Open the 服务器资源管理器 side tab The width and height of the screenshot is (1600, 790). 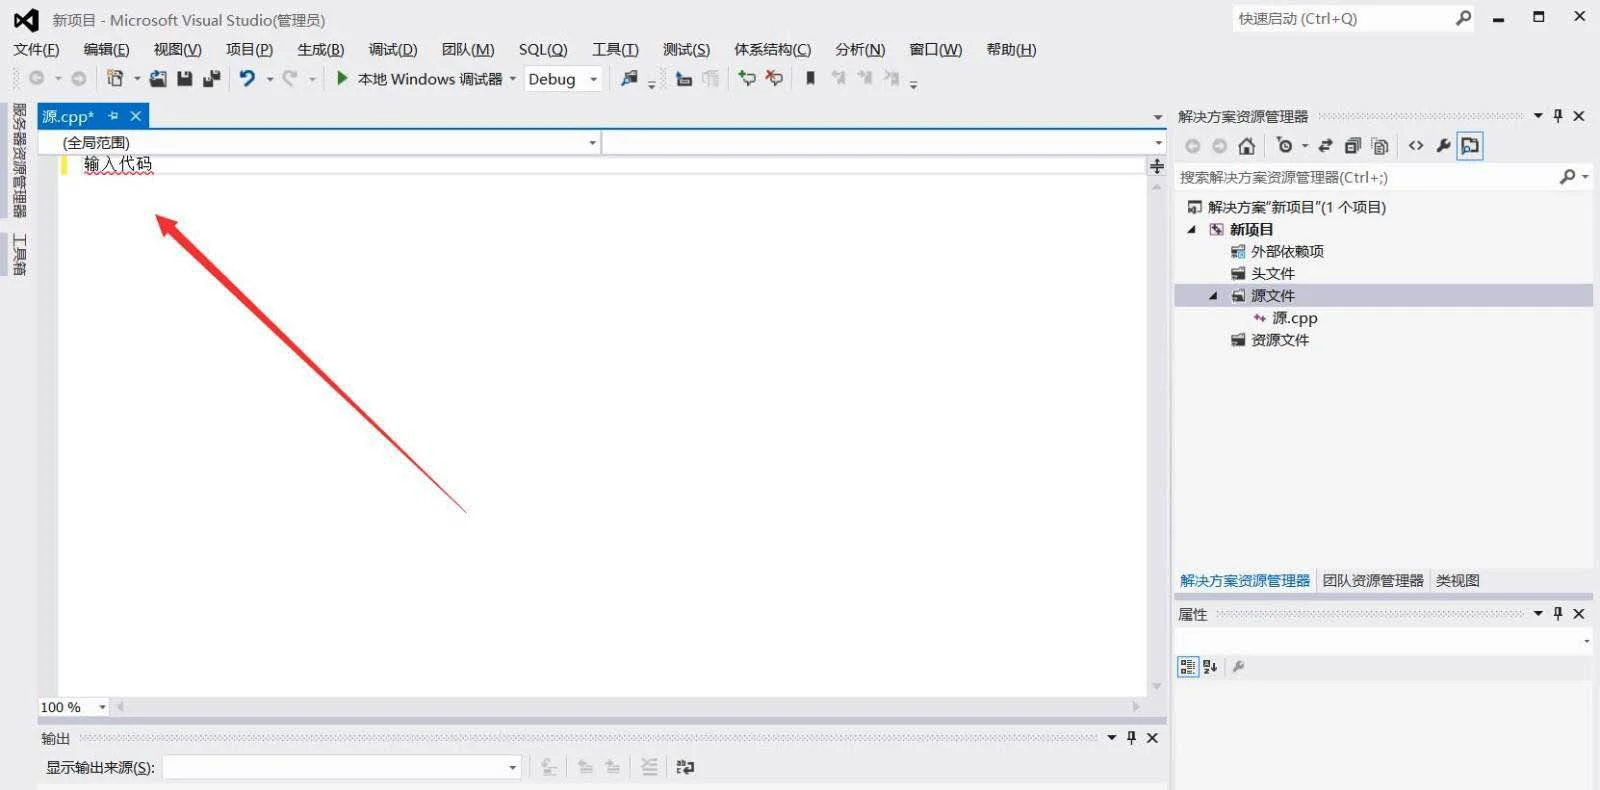[19, 160]
